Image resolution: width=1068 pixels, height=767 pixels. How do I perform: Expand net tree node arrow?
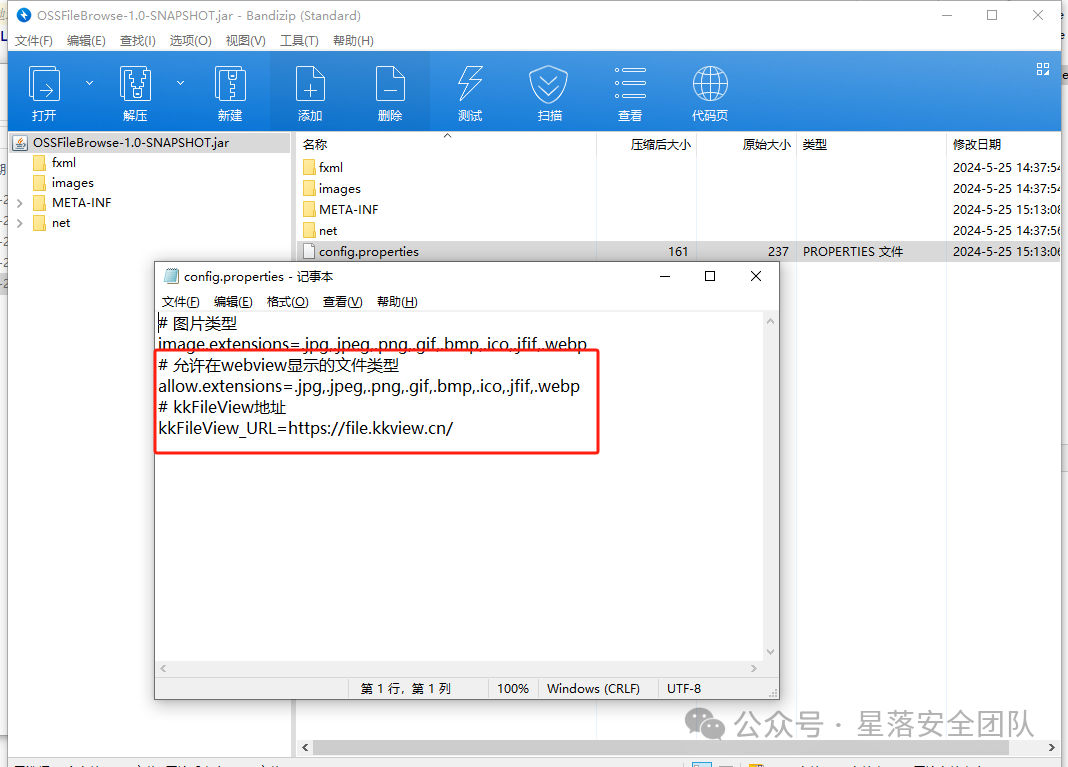(x=20, y=223)
